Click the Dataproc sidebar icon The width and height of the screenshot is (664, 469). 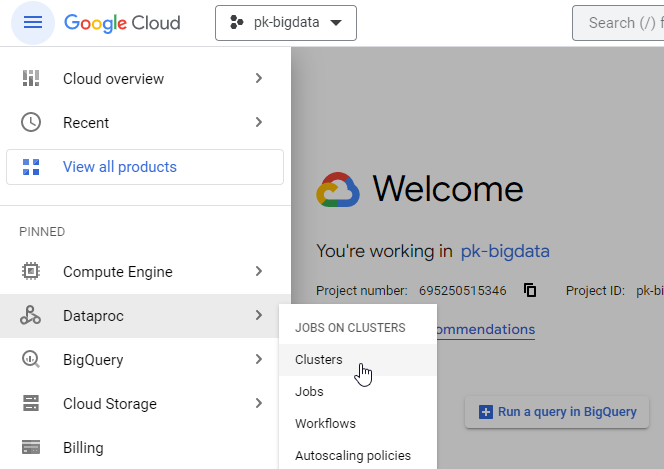pyautogui.click(x=31, y=316)
